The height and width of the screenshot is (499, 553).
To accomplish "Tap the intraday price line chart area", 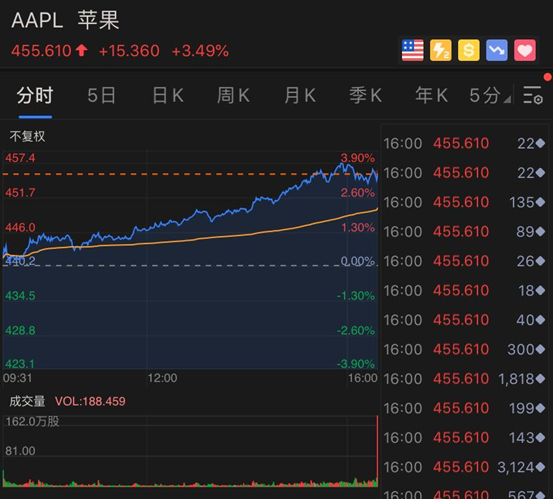I will [x=190, y=260].
